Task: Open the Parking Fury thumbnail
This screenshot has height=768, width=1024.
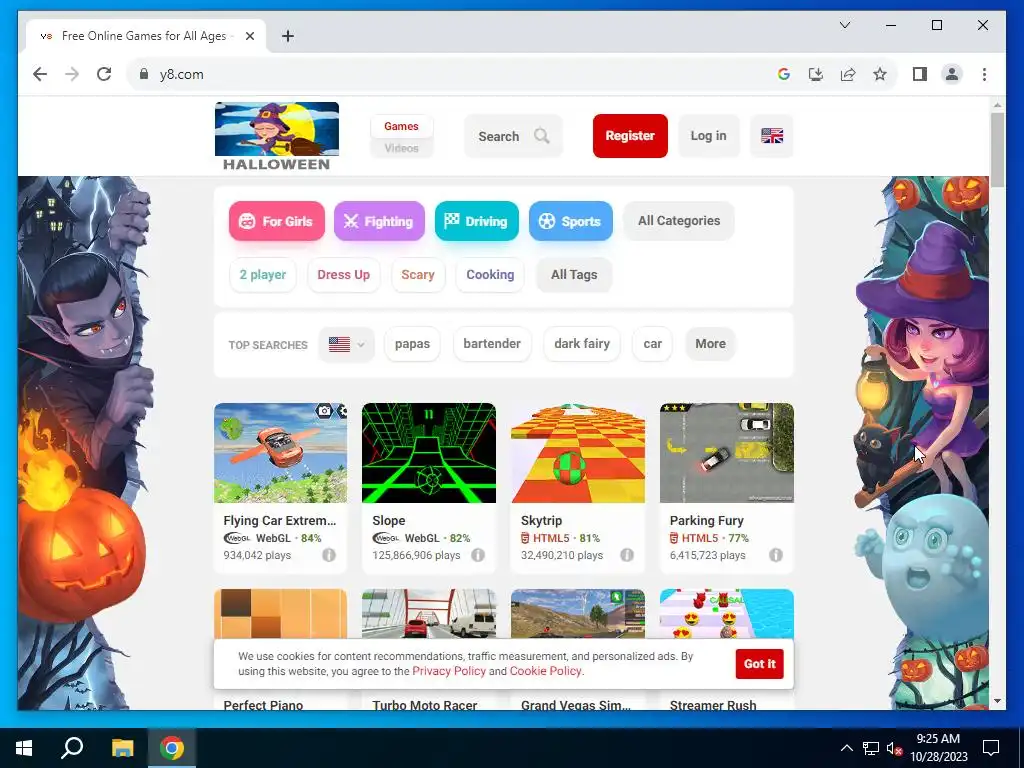Action: pyautogui.click(x=727, y=453)
